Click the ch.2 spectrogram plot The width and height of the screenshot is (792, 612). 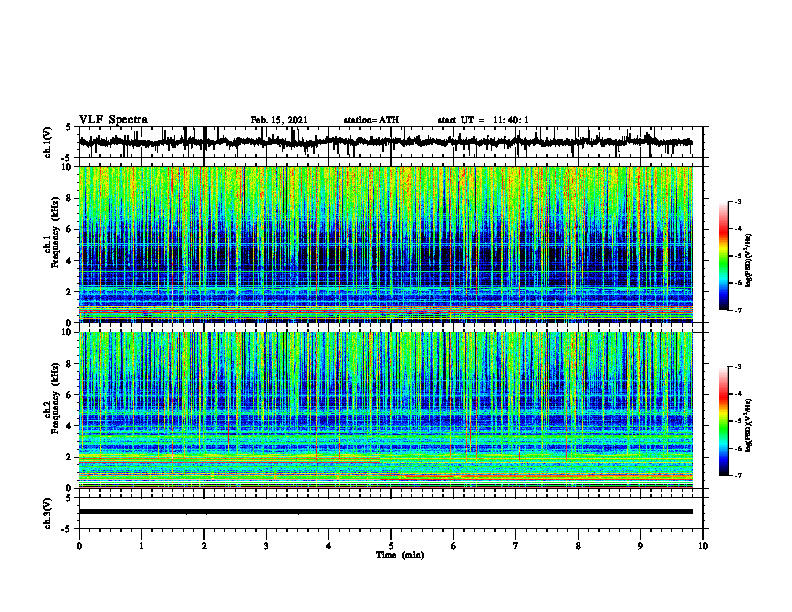pos(385,410)
